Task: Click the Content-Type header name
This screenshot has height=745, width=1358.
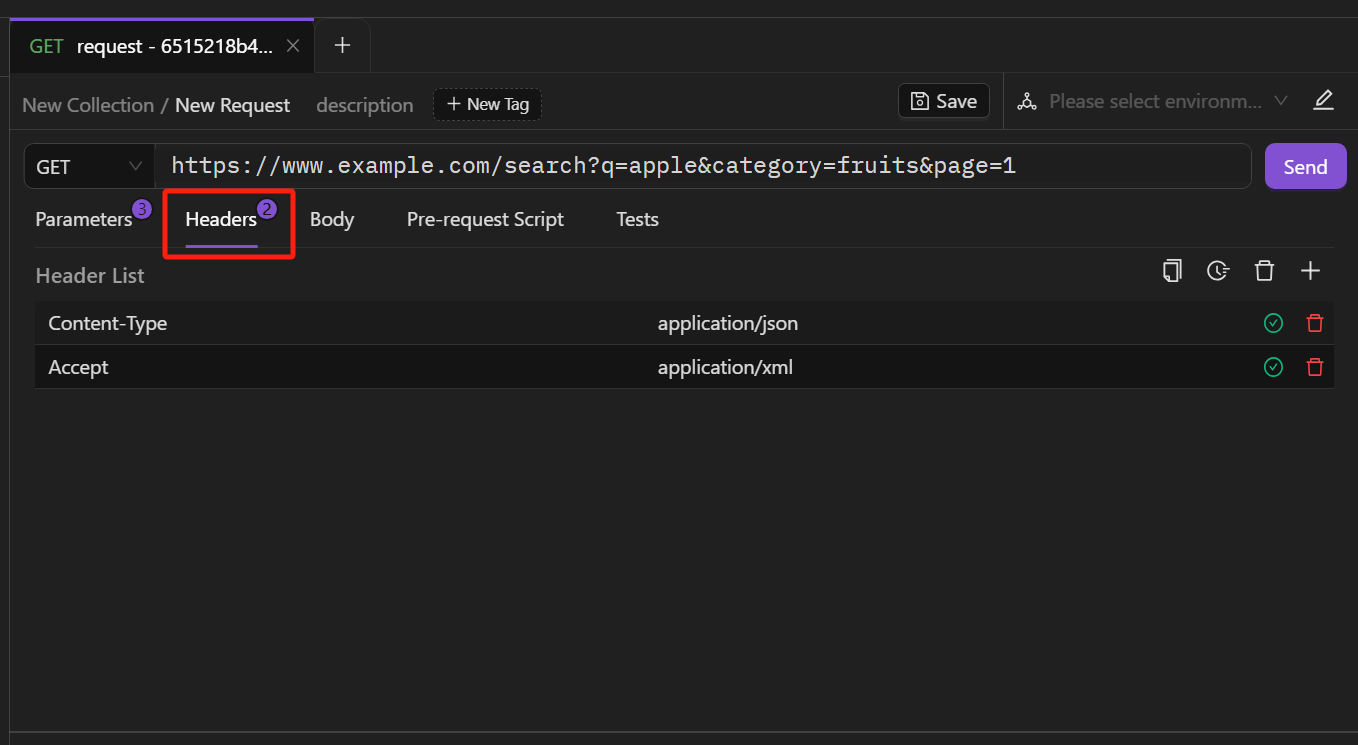Action: pos(108,323)
